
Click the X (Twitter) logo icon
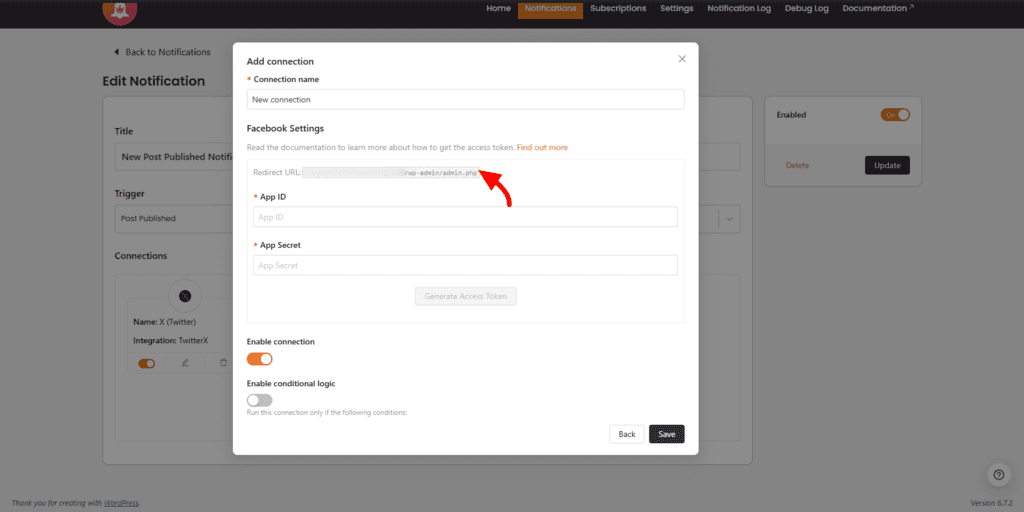185,296
